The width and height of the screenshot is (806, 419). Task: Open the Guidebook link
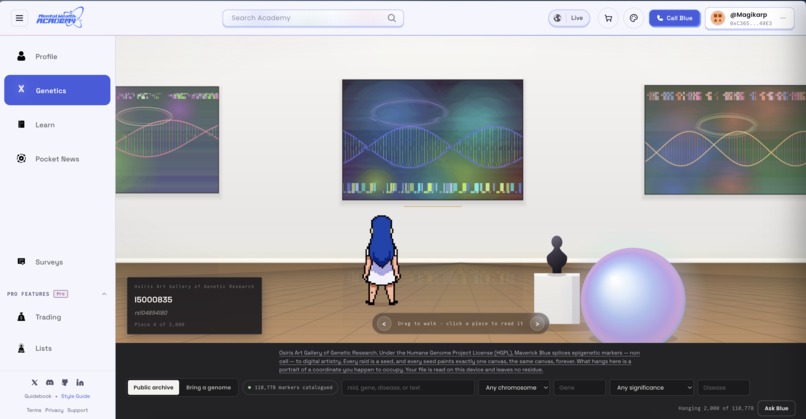[x=38, y=396]
